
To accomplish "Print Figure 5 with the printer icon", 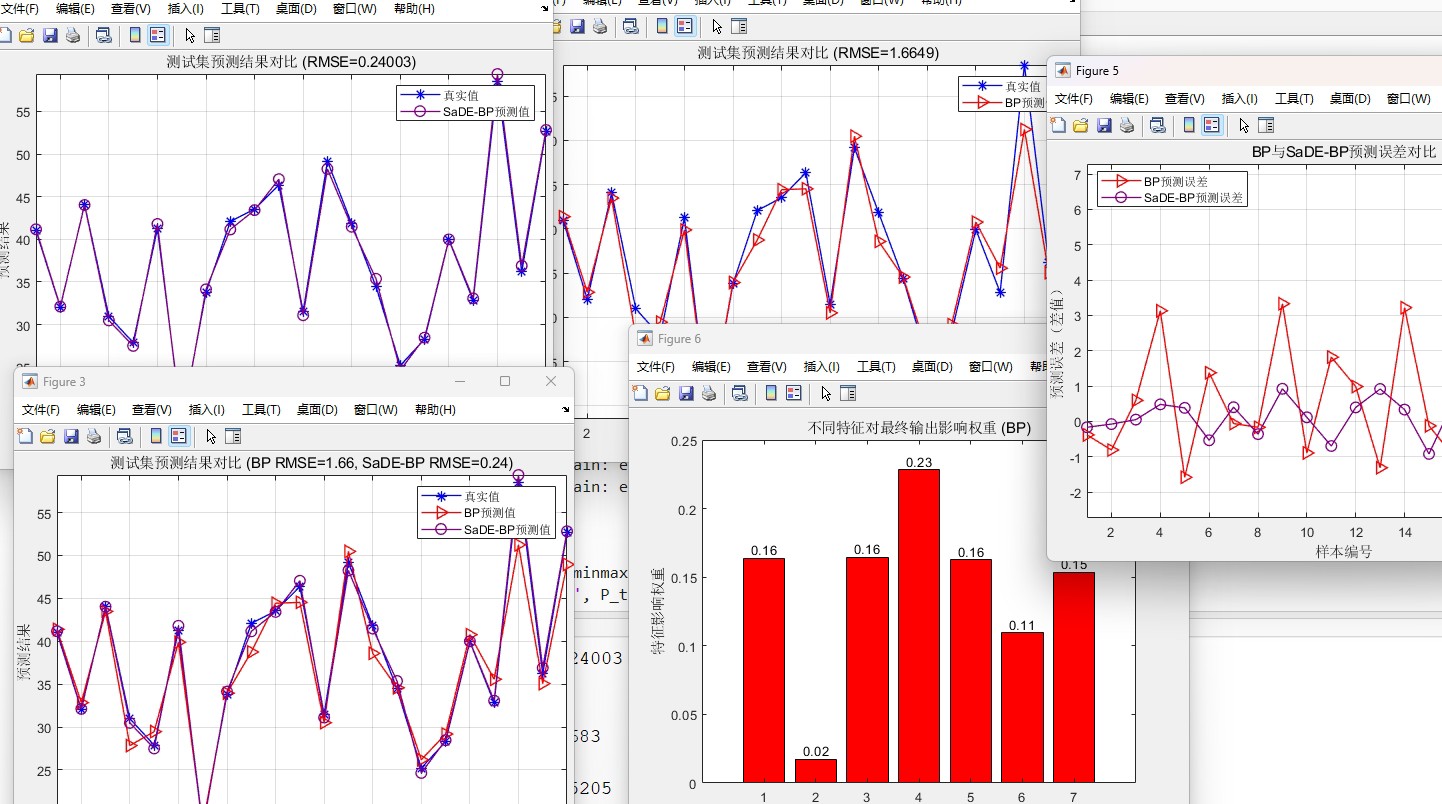I will point(1127,125).
